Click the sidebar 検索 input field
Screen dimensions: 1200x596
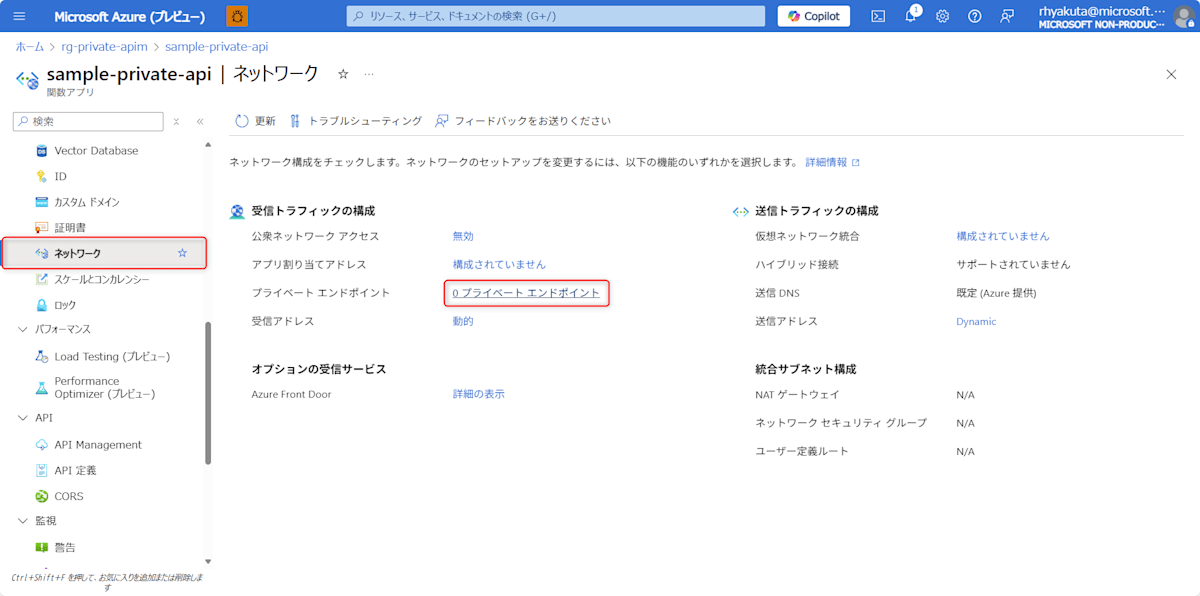(88, 121)
